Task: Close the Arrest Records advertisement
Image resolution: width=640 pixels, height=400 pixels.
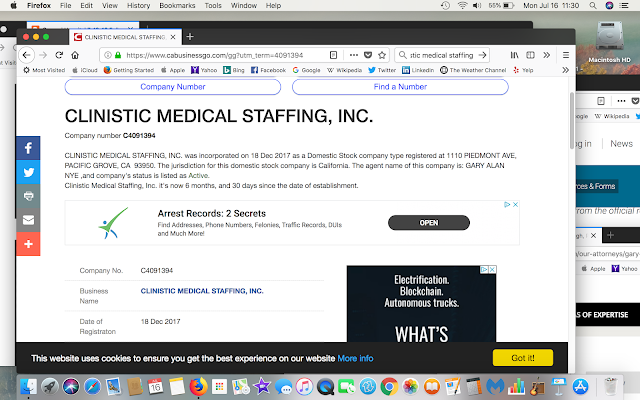Action: click(x=516, y=204)
